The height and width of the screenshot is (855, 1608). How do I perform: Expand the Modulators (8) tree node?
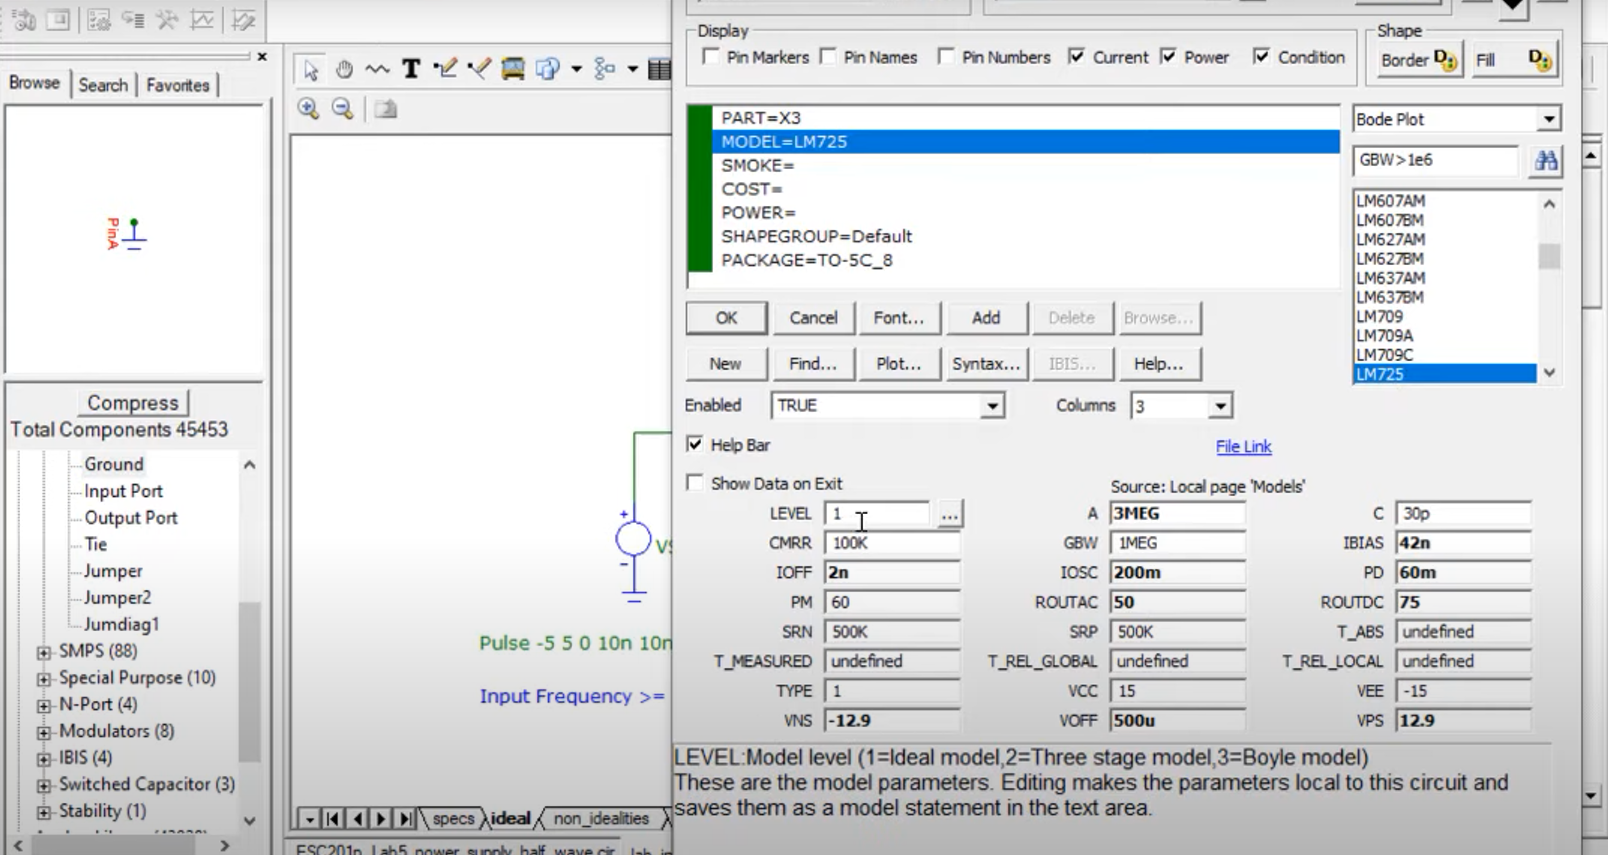pyautogui.click(x=44, y=732)
